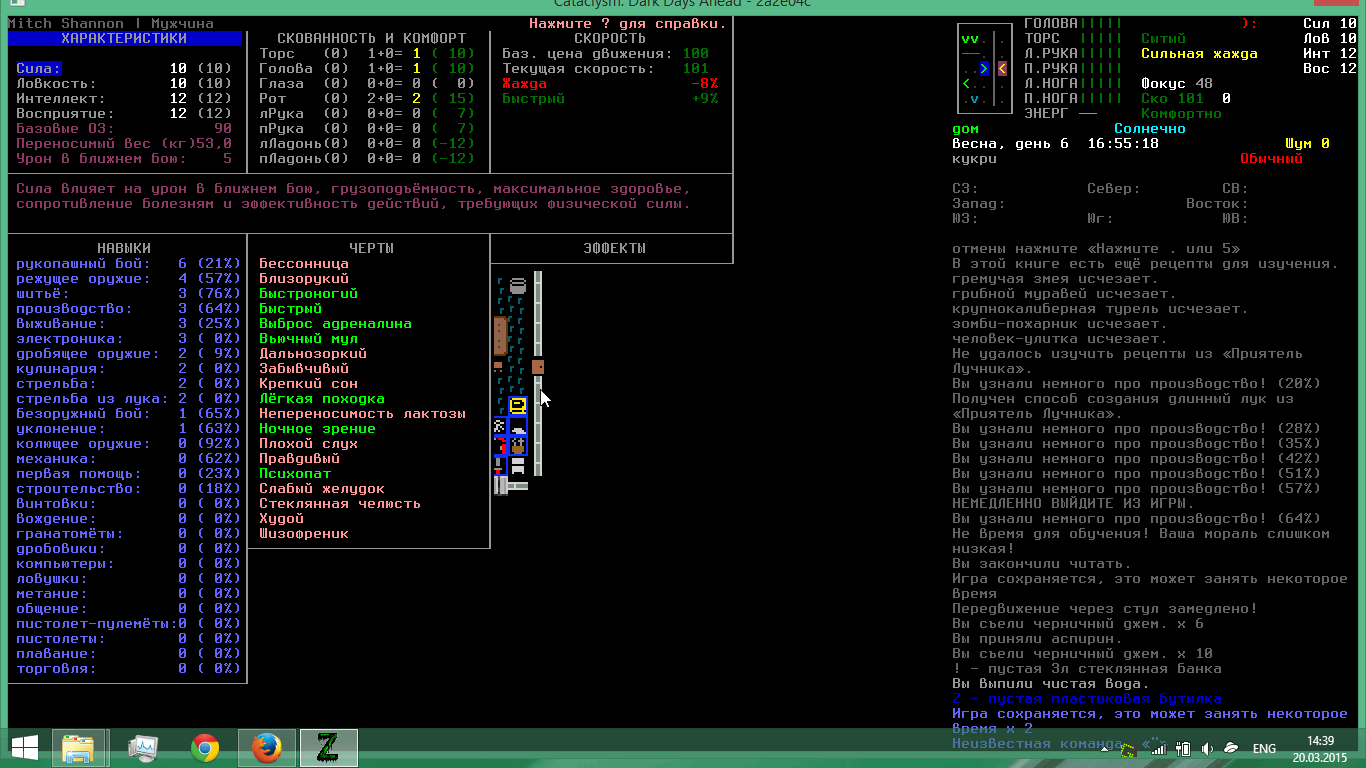Select the 'Восприятие:' stat row
The image size is (1366, 768).
point(125,114)
